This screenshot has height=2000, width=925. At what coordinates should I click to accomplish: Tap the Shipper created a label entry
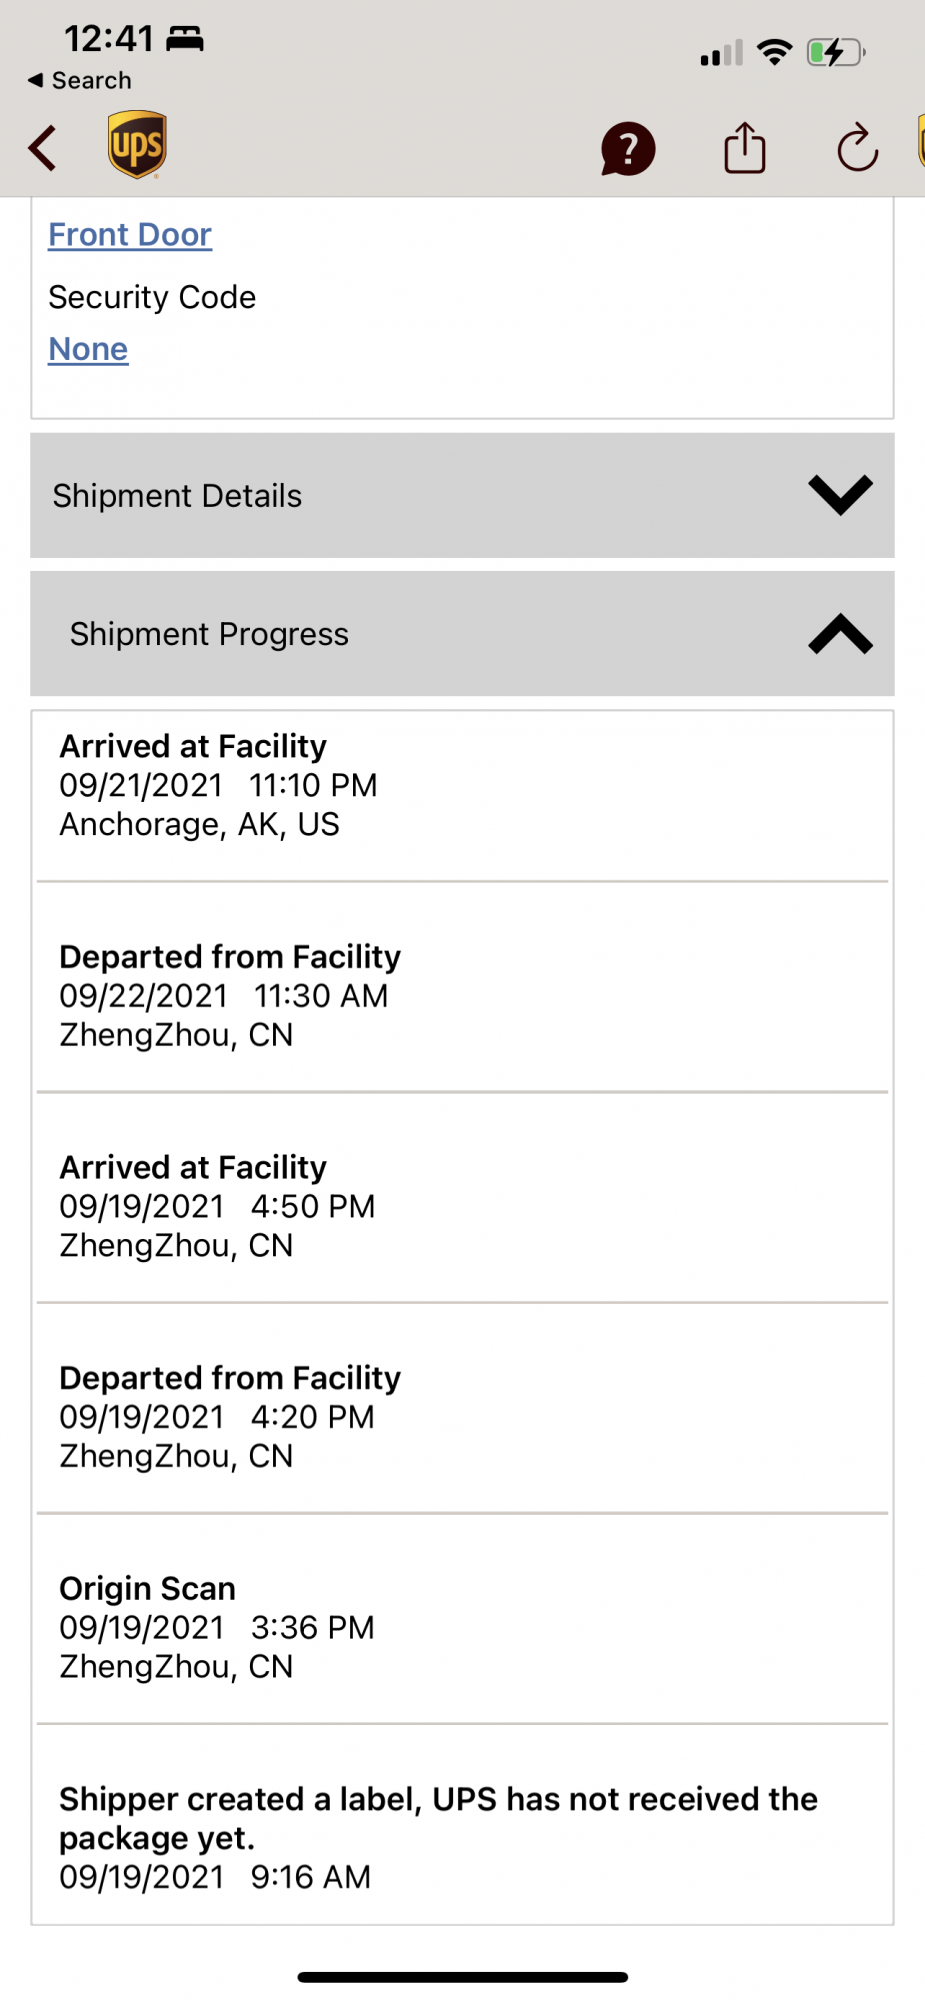(462, 1837)
